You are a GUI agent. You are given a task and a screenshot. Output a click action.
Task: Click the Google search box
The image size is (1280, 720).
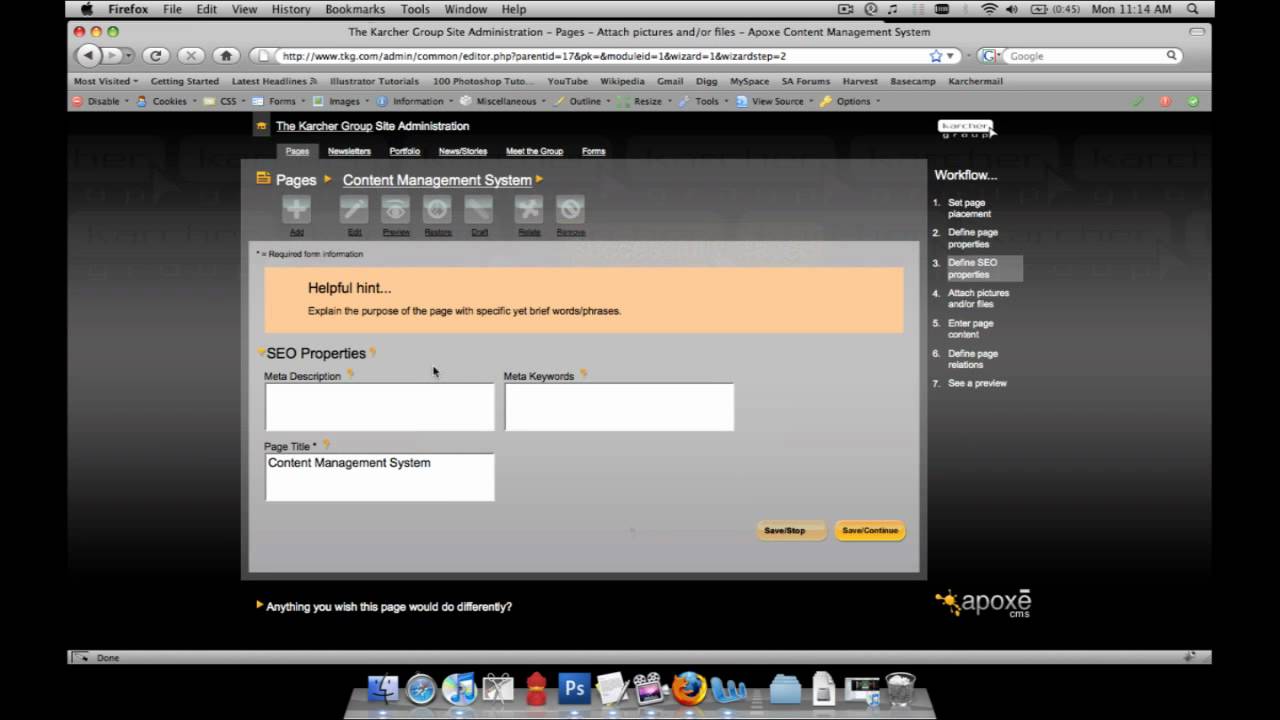1084,56
